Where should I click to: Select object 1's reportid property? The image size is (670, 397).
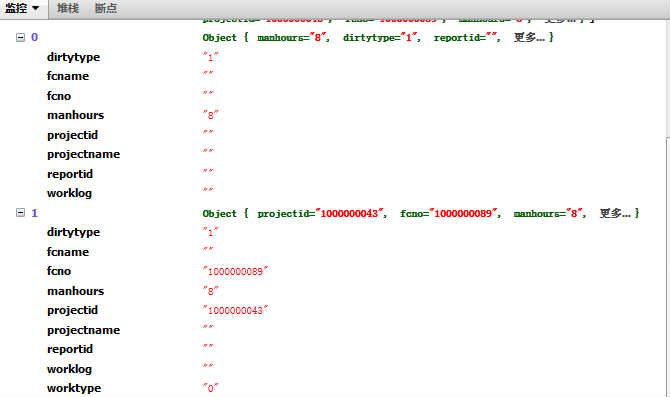point(70,349)
